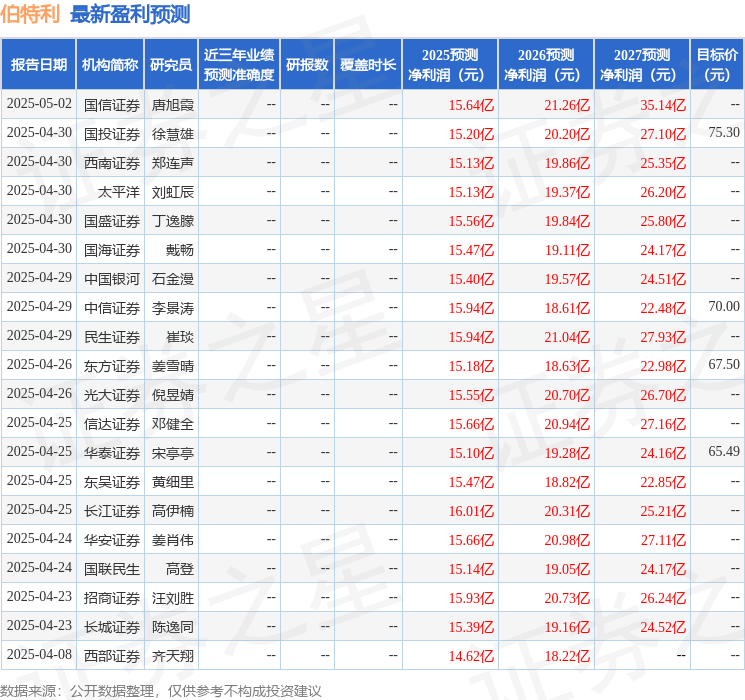Select analyst 李景涛

(x=173, y=308)
